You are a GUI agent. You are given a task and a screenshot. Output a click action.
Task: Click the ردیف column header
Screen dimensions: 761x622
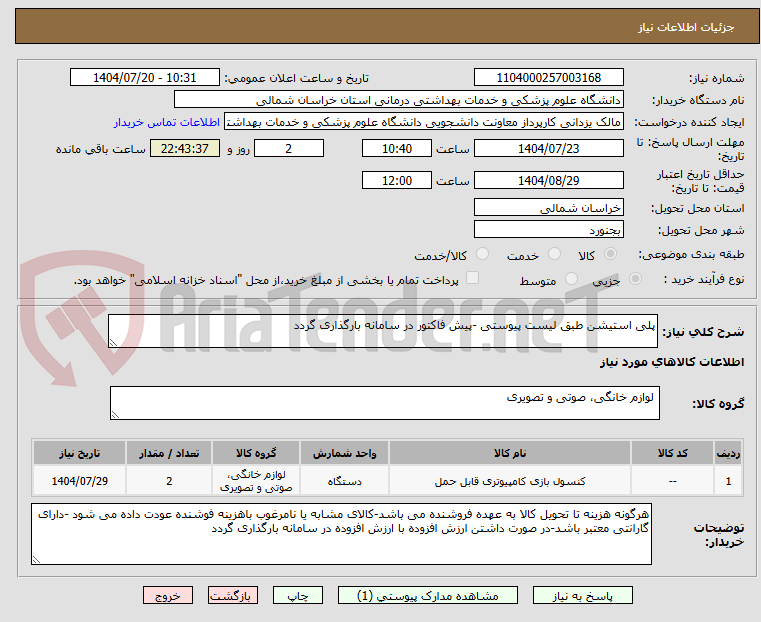click(x=728, y=453)
